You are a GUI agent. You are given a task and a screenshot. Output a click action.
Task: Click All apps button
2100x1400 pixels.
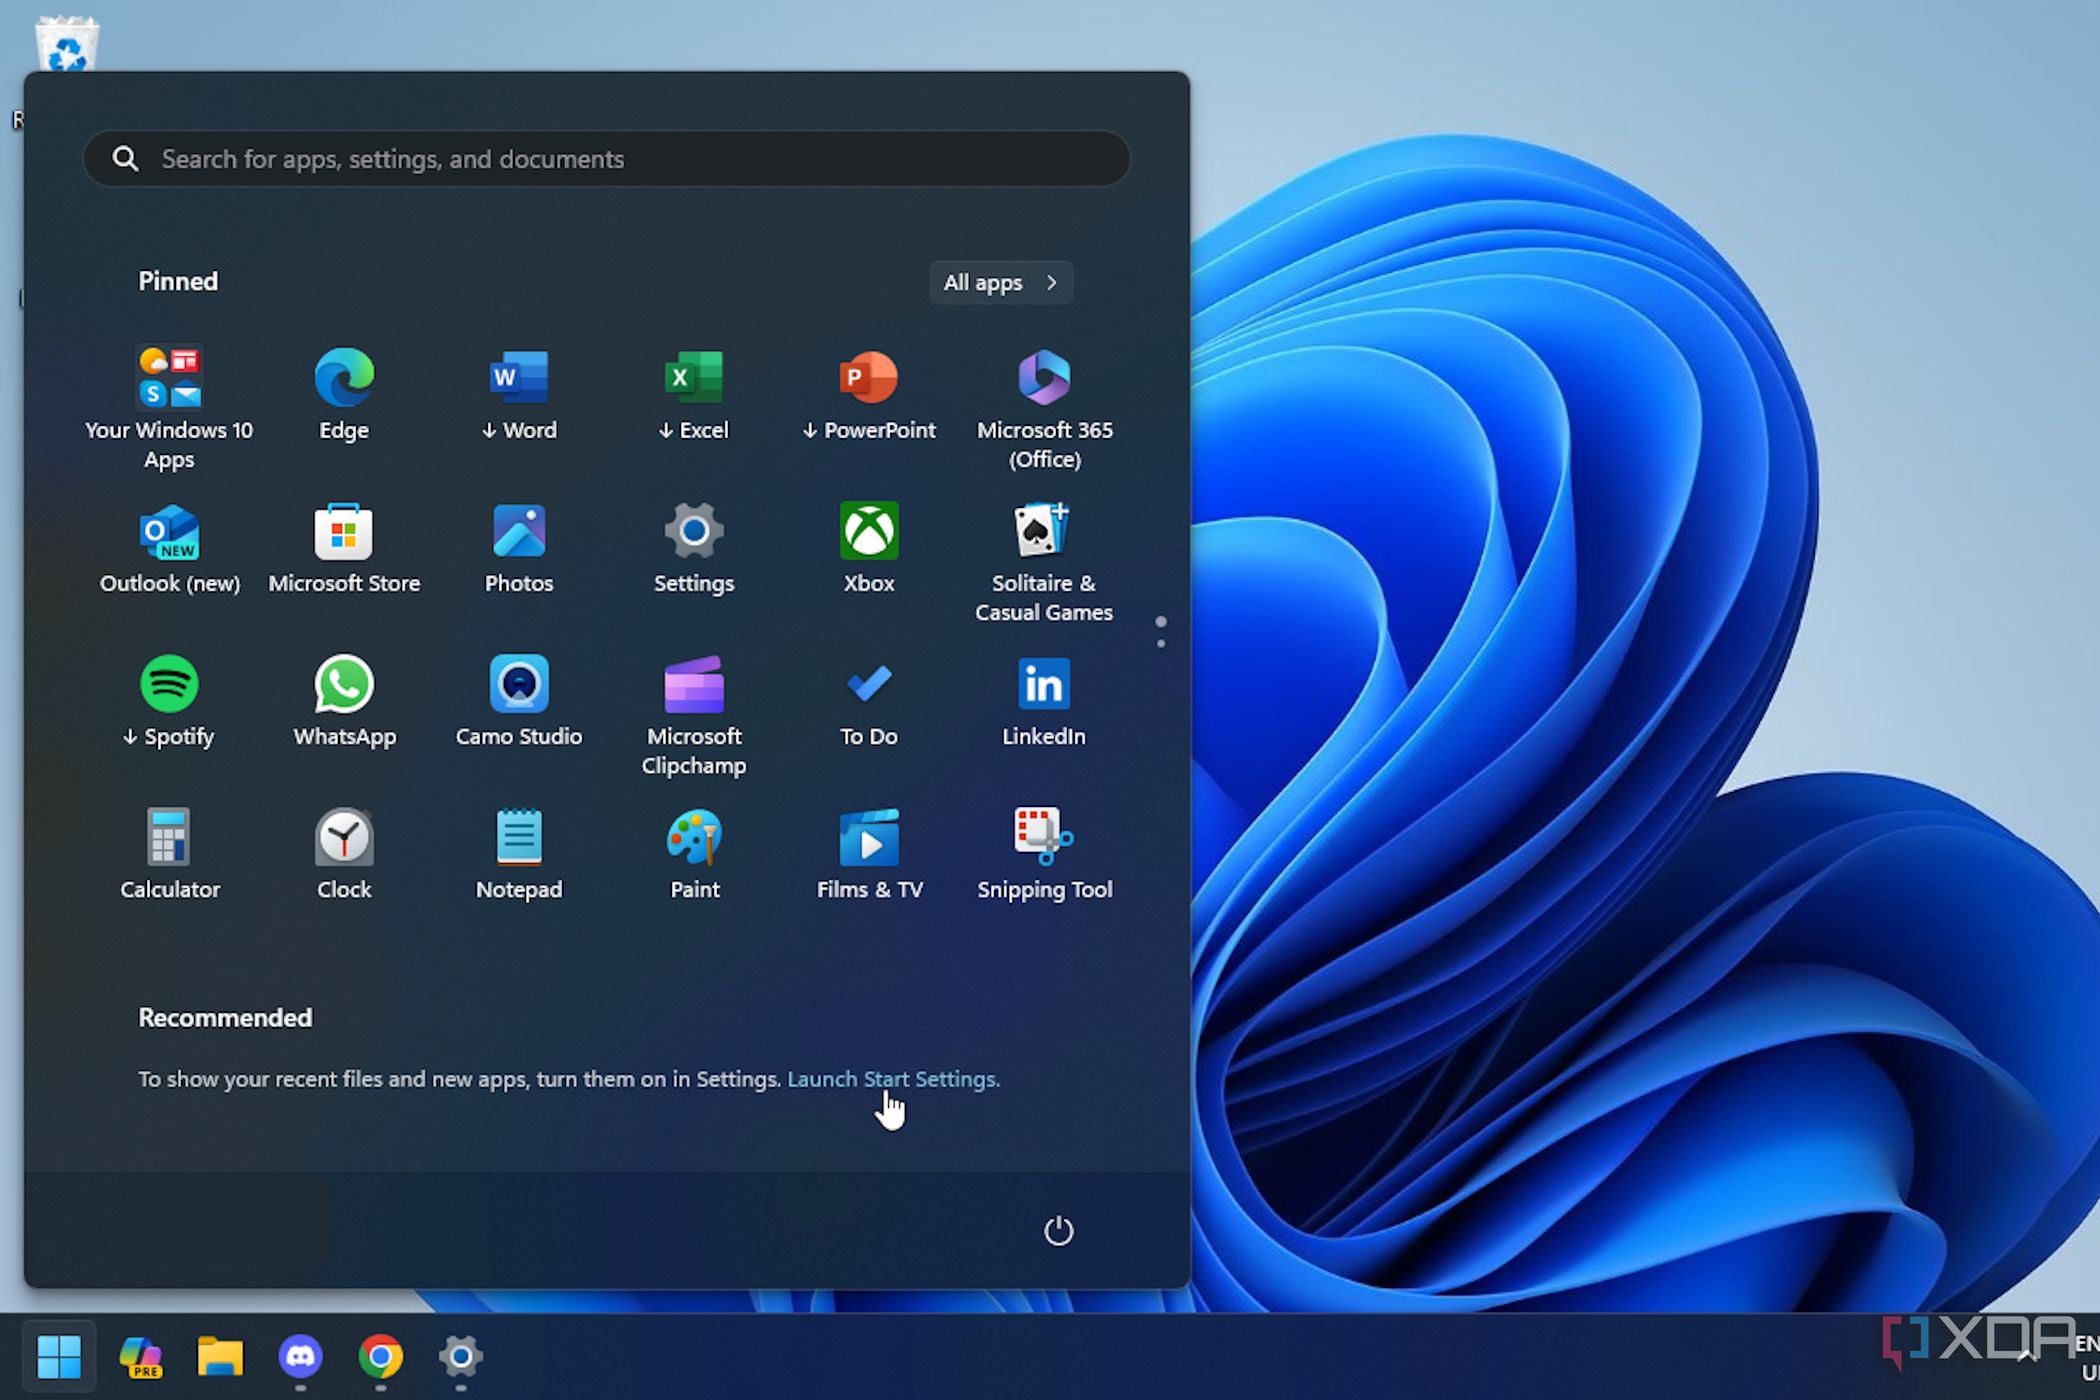click(x=995, y=281)
